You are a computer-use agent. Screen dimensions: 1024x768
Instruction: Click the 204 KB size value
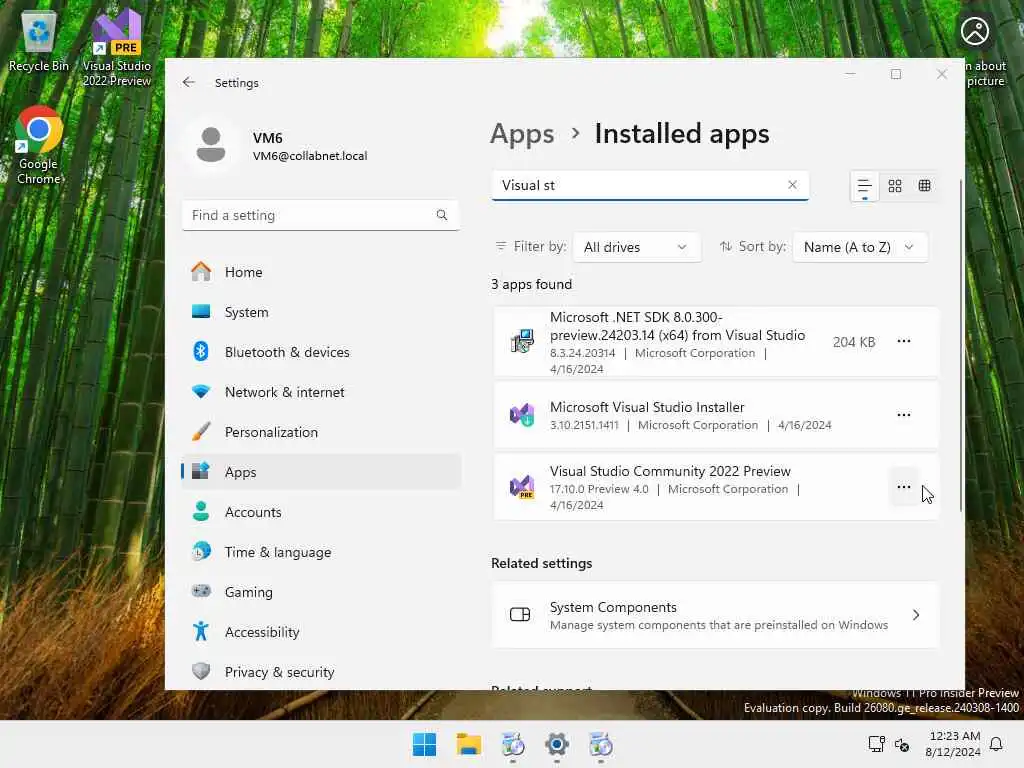tap(854, 342)
